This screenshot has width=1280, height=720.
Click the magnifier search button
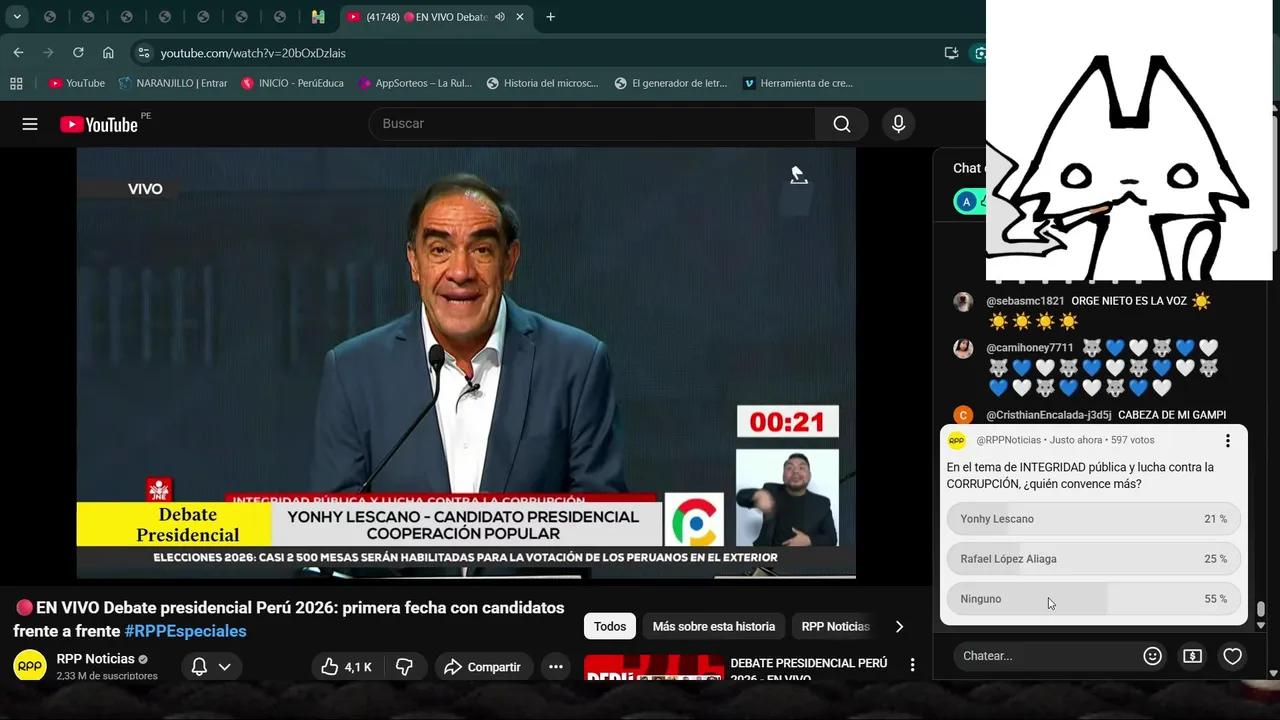842,124
